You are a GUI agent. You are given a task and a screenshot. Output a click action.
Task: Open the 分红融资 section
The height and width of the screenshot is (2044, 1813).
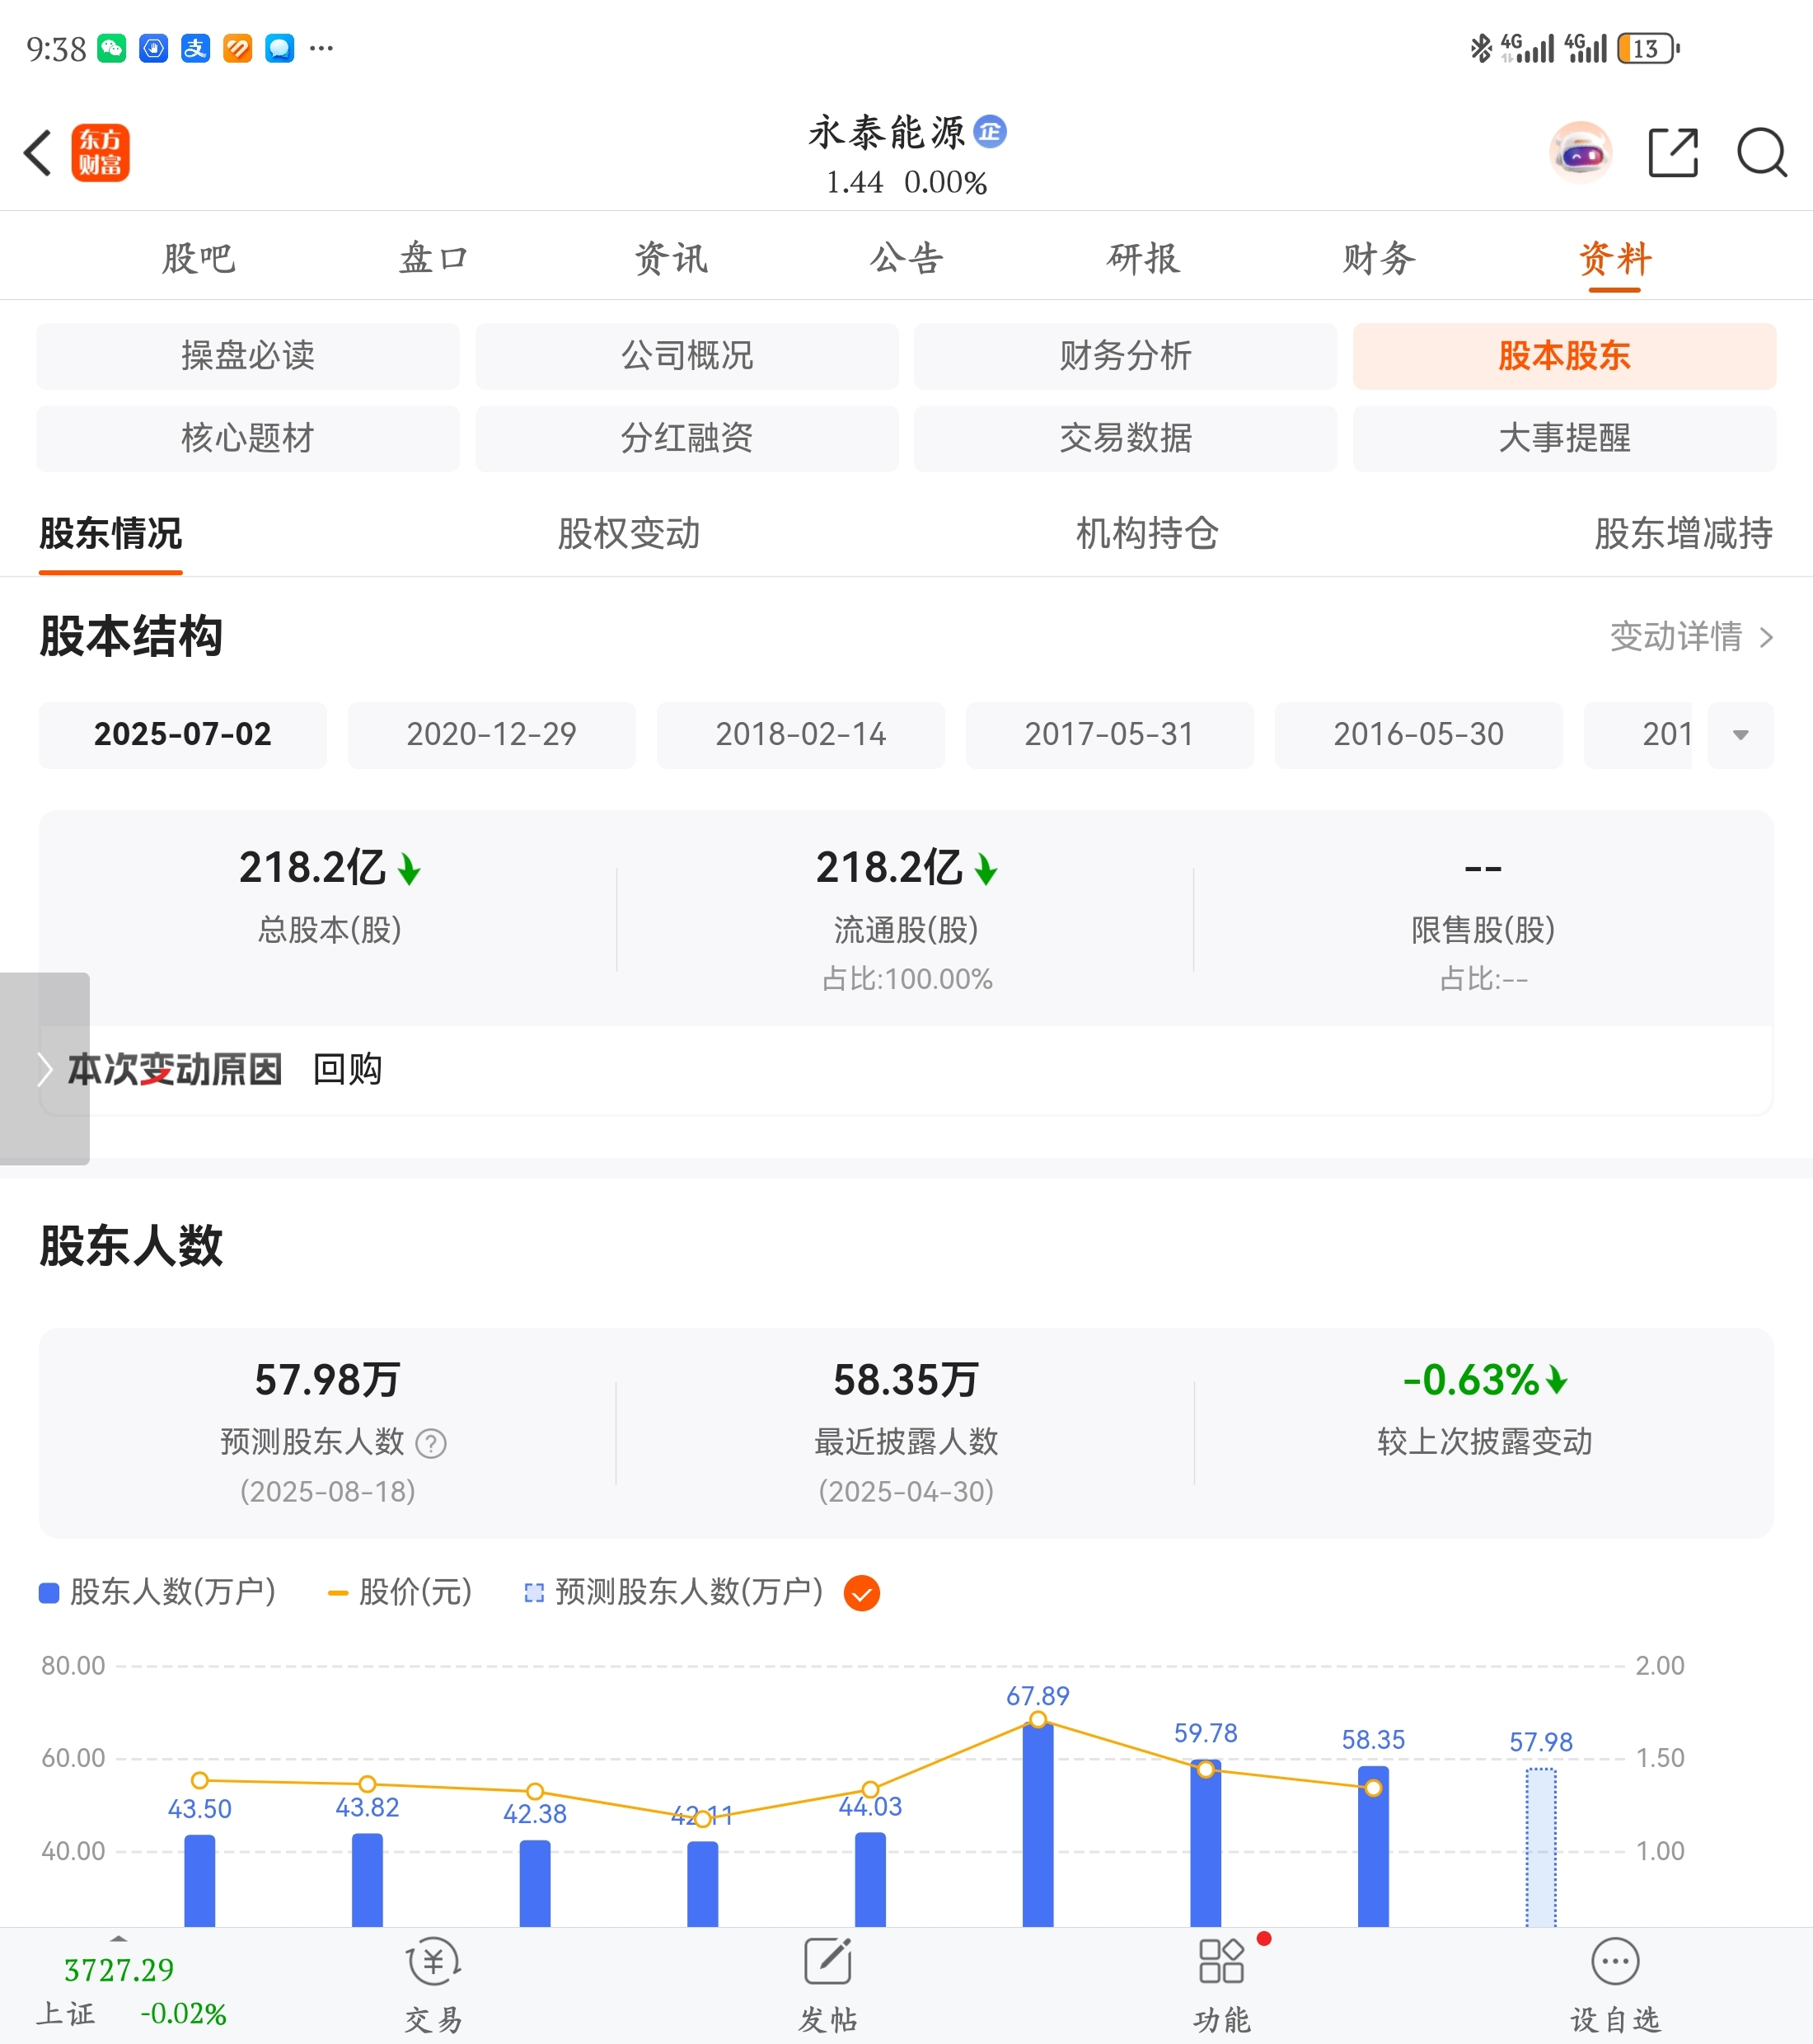pos(687,438)
